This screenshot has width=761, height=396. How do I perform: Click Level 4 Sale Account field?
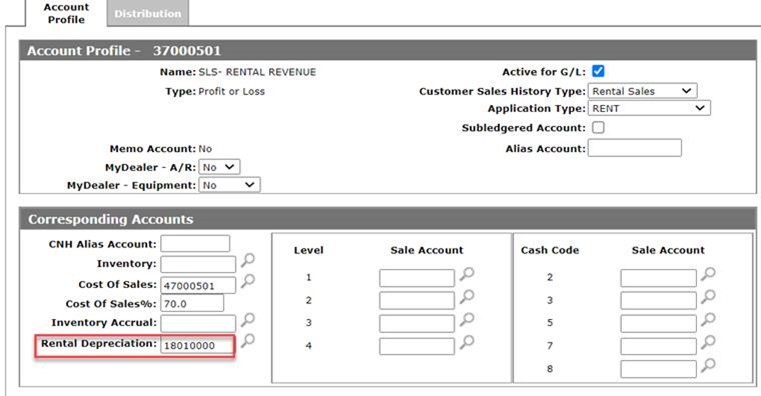[x=417, y=346]
